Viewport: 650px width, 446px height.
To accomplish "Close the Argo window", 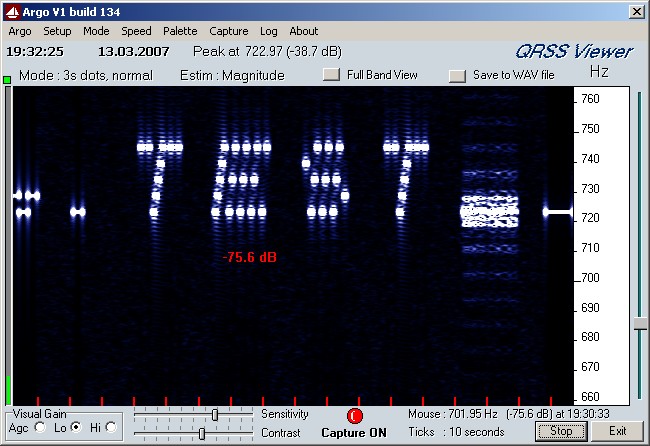I will coord(636,12).
